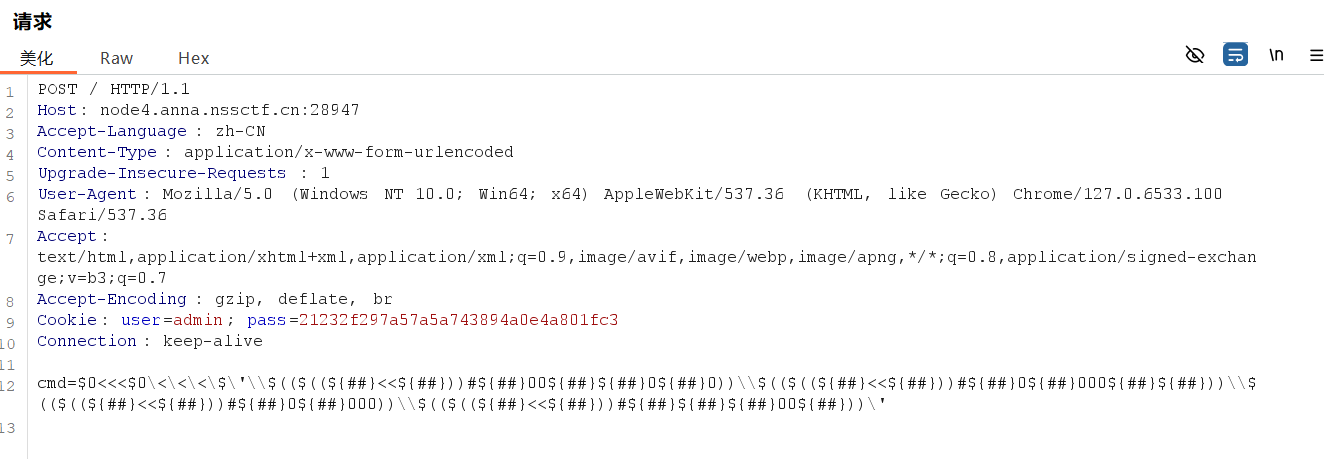1324x459 pixels.
Task: Click the application/x-www-form-urlencoded value
Action: (x=348, y=152)
